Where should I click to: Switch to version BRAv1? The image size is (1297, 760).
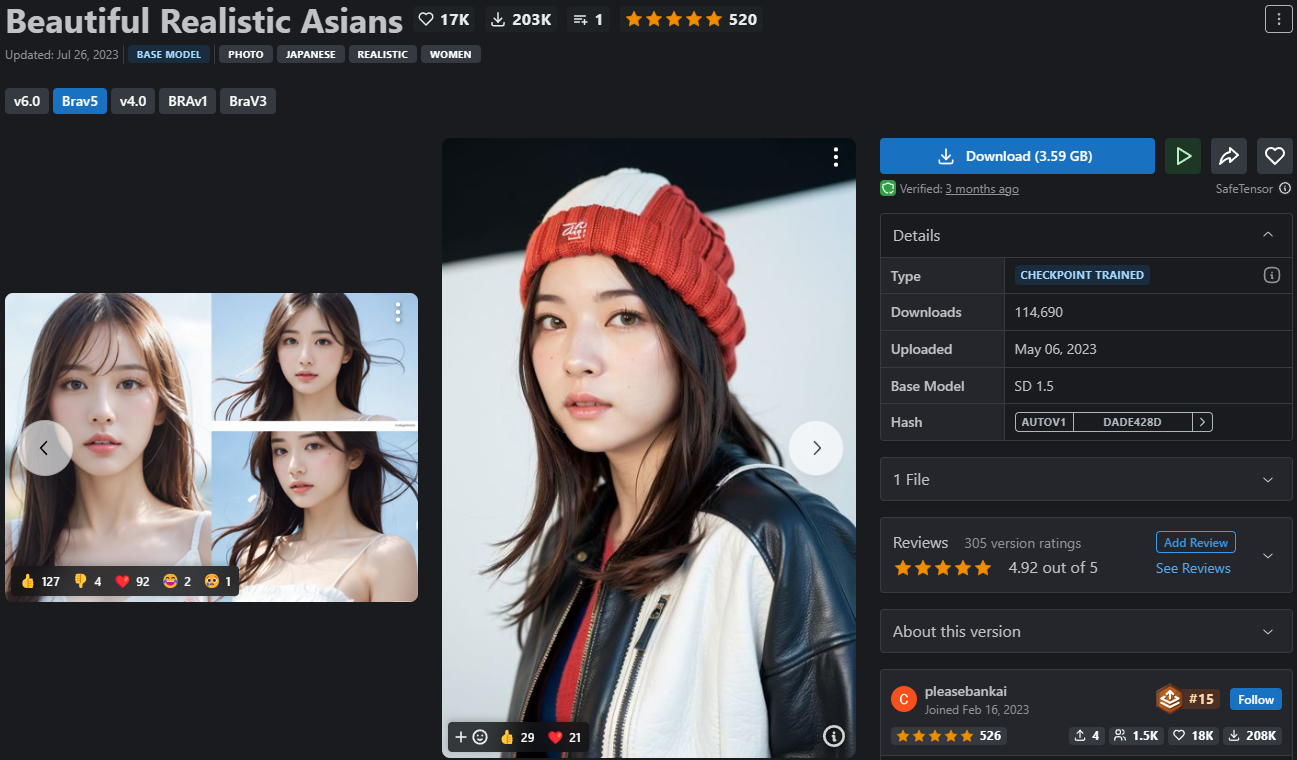coord(188,101)
